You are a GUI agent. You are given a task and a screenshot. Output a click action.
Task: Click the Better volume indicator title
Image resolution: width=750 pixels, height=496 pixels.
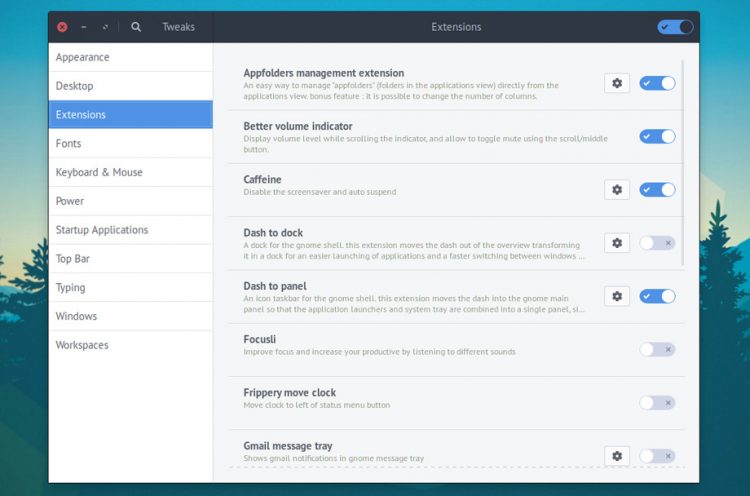298,126
